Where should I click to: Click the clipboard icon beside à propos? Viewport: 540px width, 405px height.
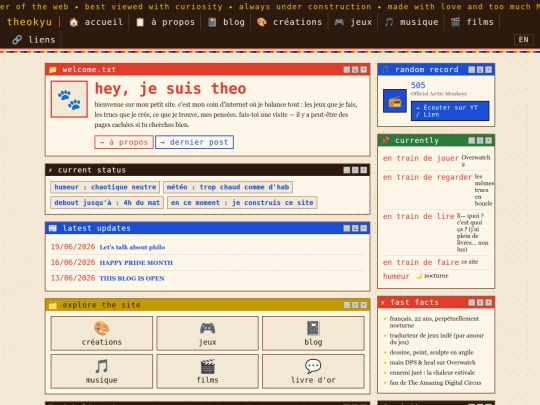(140, 22)
